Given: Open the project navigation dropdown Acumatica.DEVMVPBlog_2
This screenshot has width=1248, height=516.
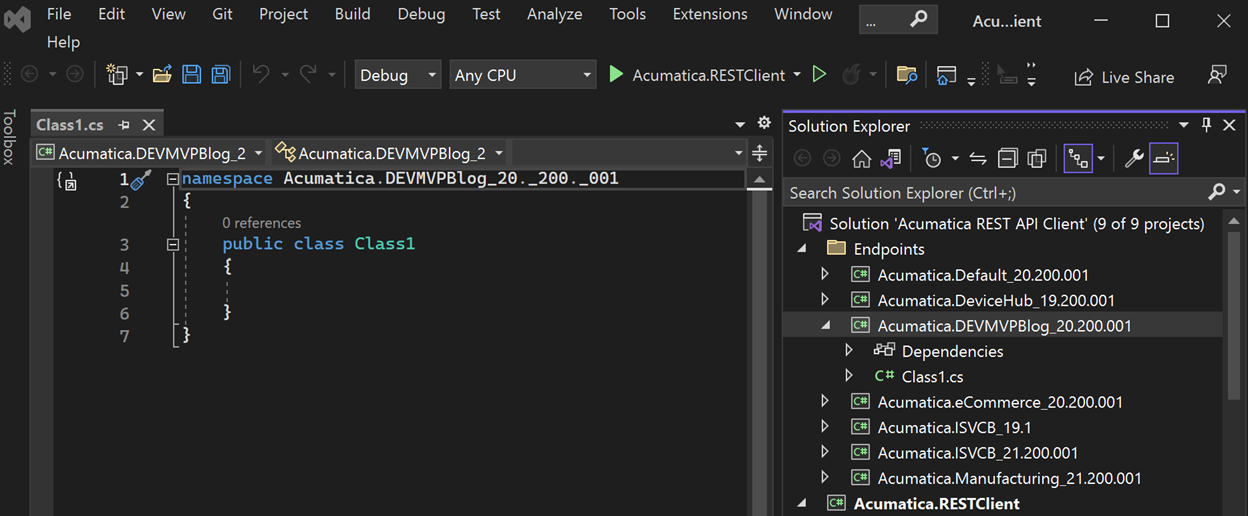Looking at the screenshot, I should [149, 153].
